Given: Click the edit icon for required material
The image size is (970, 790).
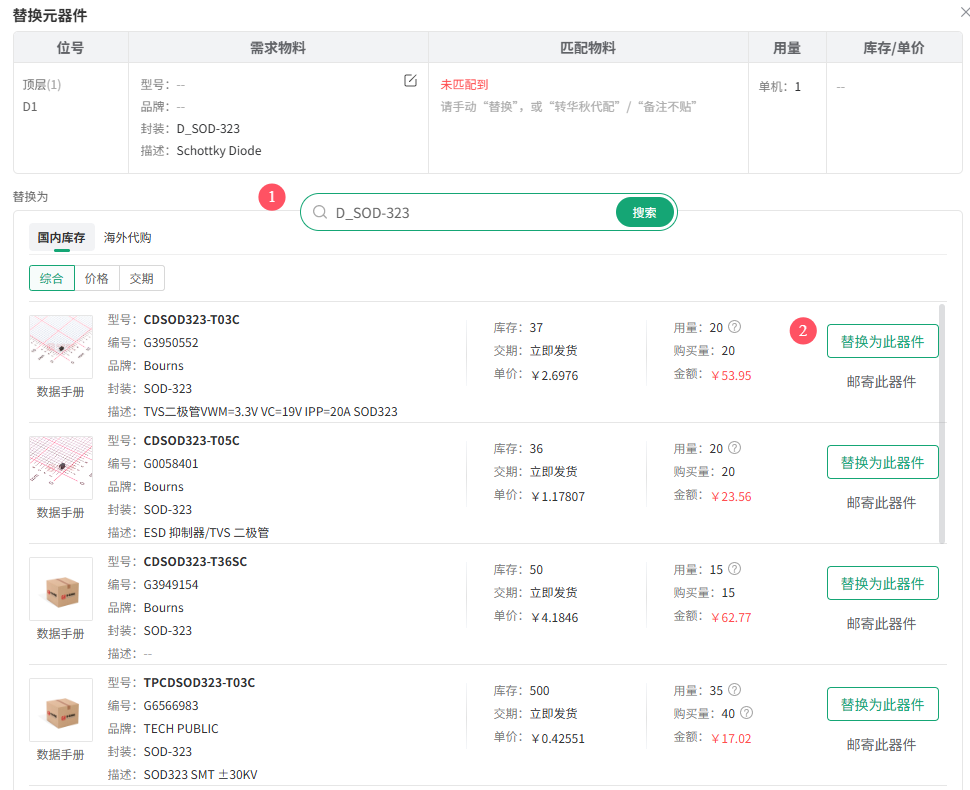Looking at the screenshot, I should (x=410, y=81).
